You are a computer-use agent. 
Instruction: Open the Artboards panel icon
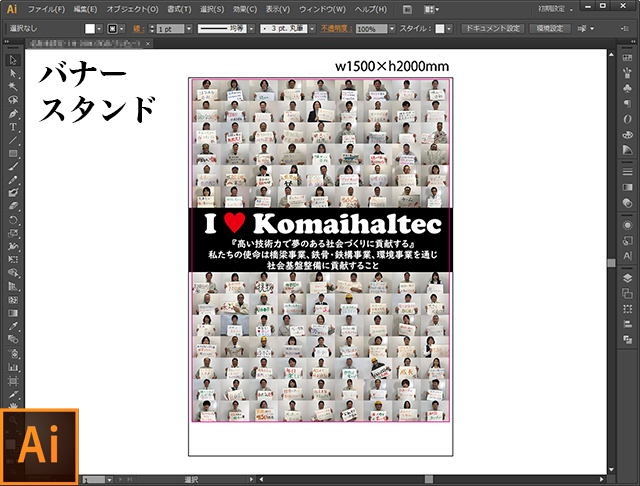point(627,293)
